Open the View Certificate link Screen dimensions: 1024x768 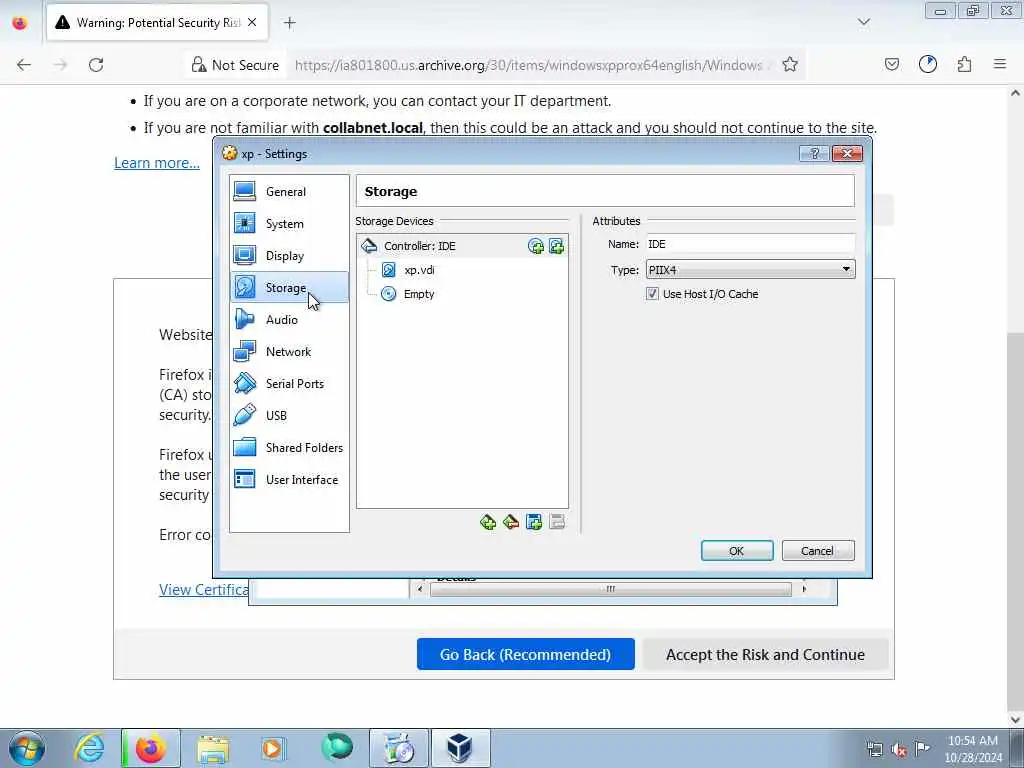[203, 590]
